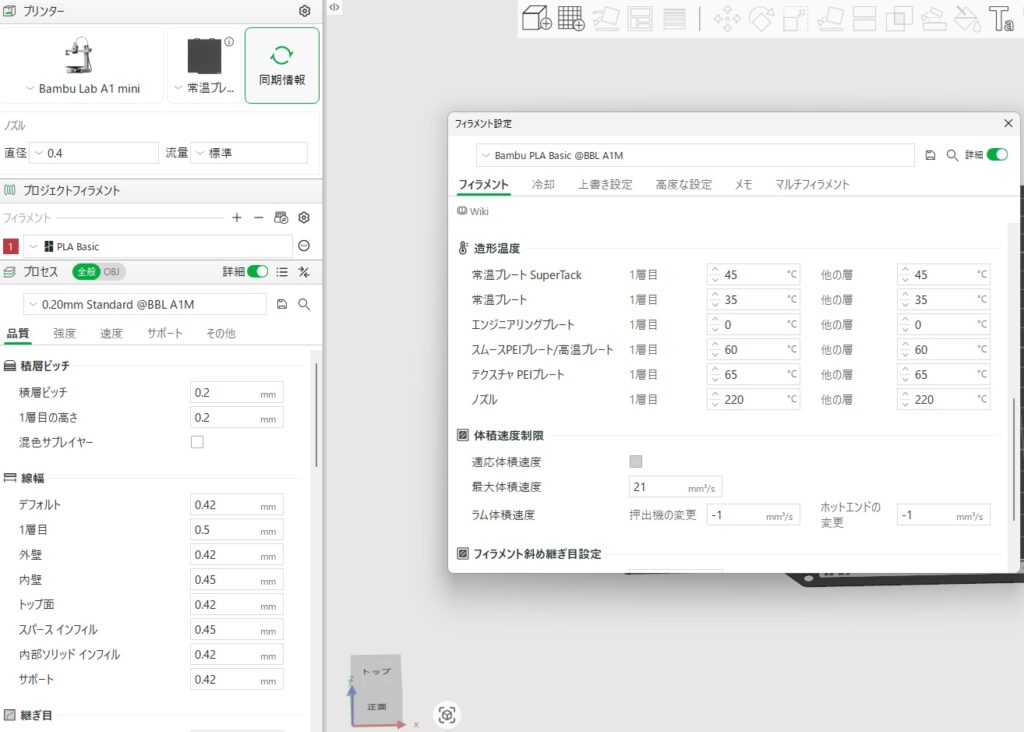Screen dimensions: 1024x732
Task: Open the マルチフィラメント tab
Action: coord(812,184)
